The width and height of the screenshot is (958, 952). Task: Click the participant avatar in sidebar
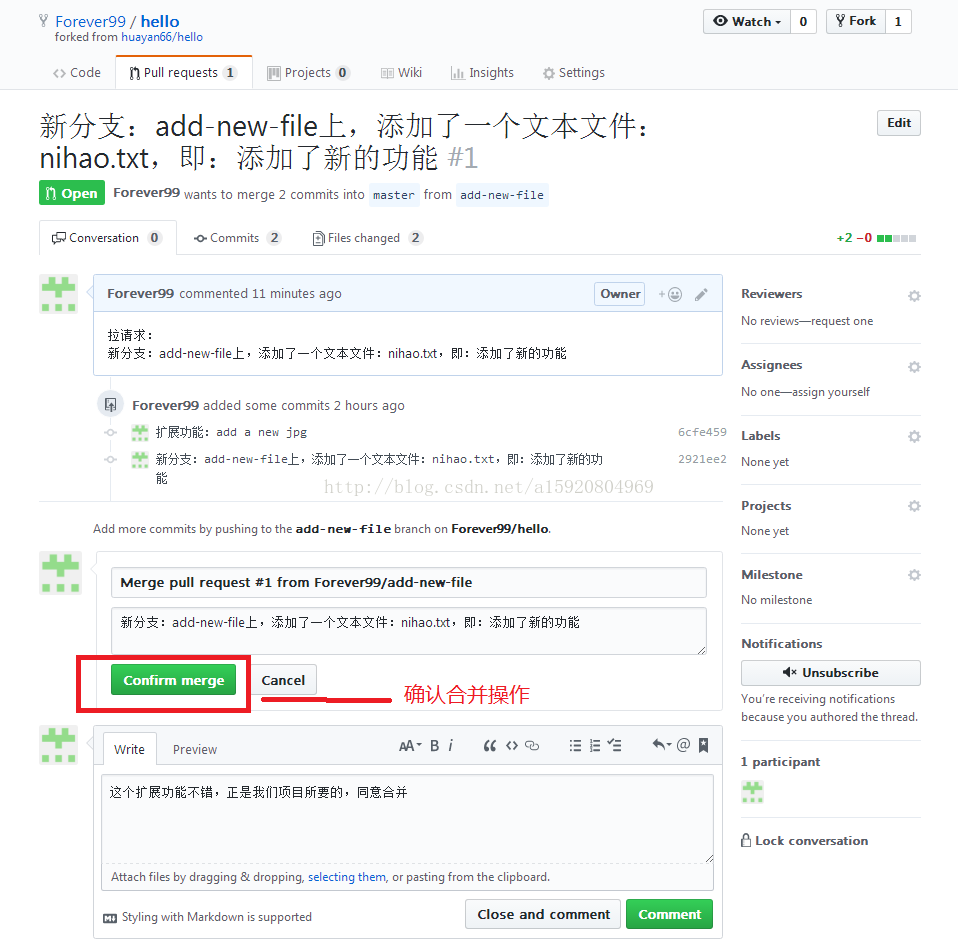[752, 792]
